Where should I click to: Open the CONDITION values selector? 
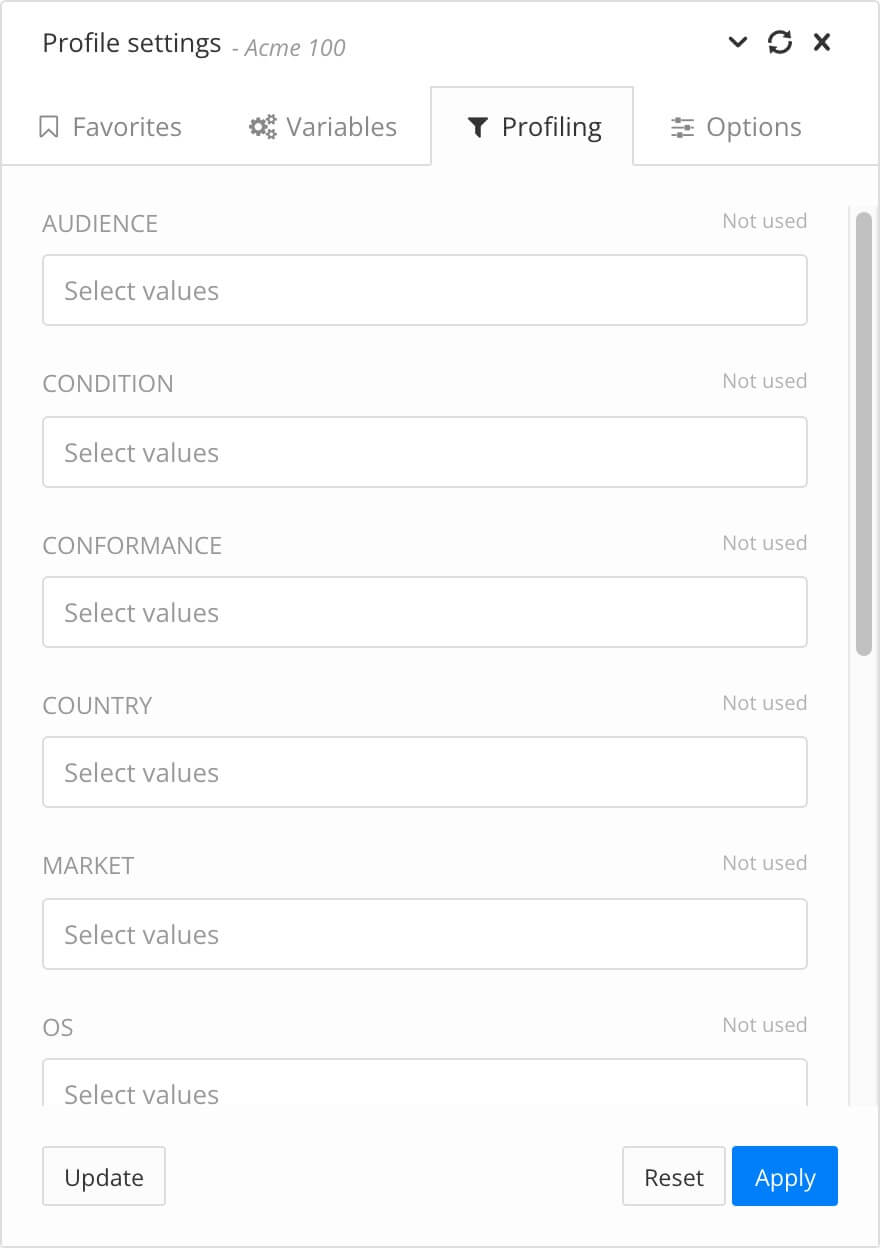coord(425,452)
